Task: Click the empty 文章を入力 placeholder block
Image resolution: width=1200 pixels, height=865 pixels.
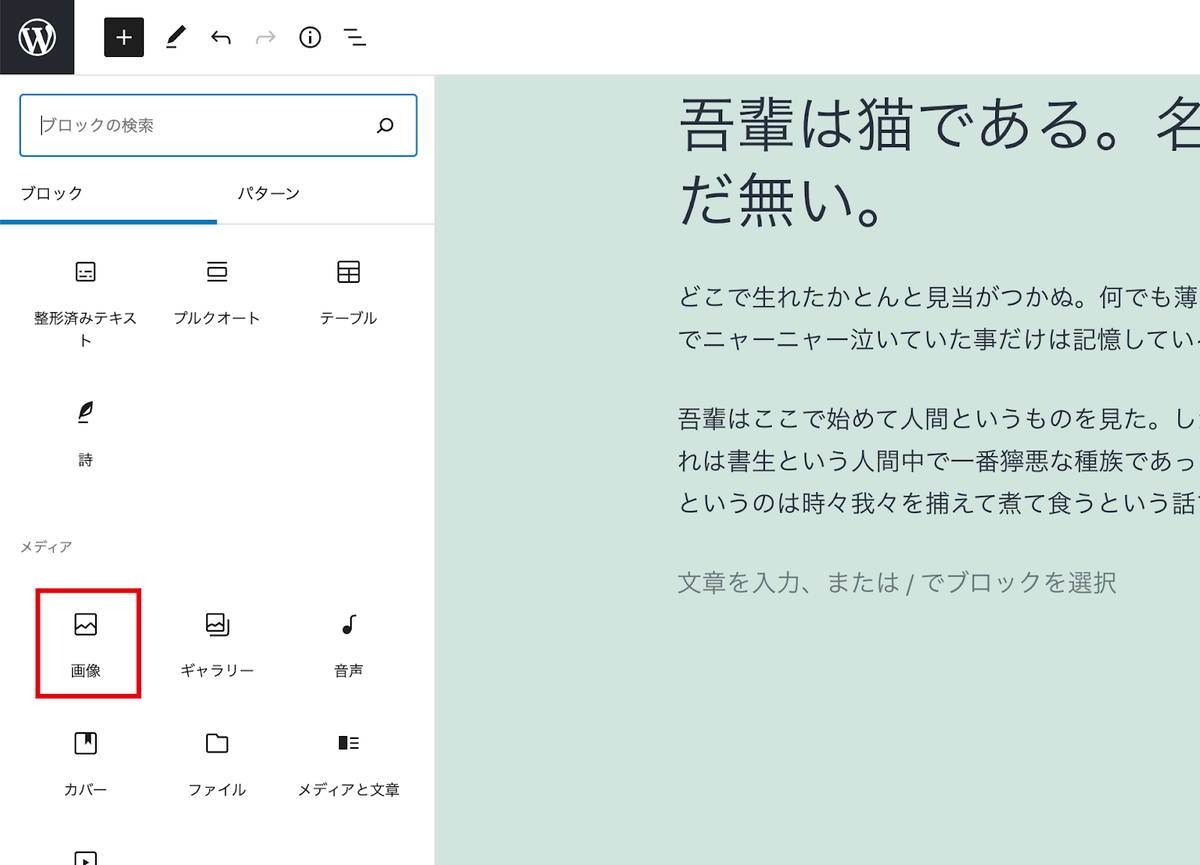Action: point(897,583)
